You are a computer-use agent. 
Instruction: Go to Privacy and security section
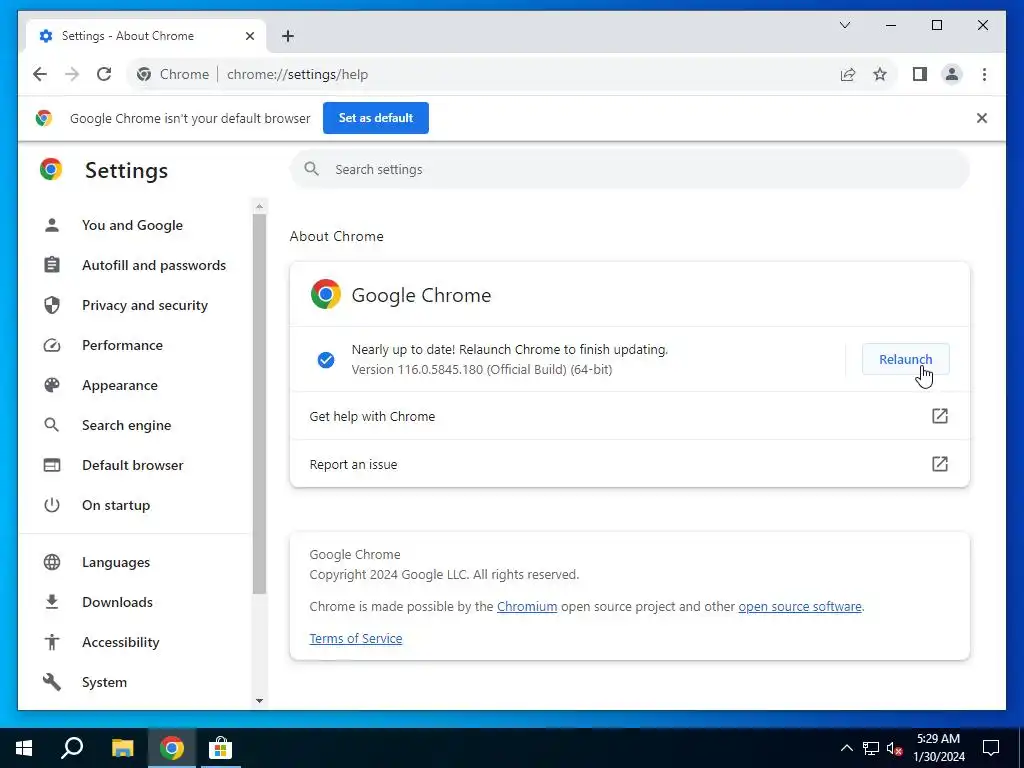tap(145, 305)
